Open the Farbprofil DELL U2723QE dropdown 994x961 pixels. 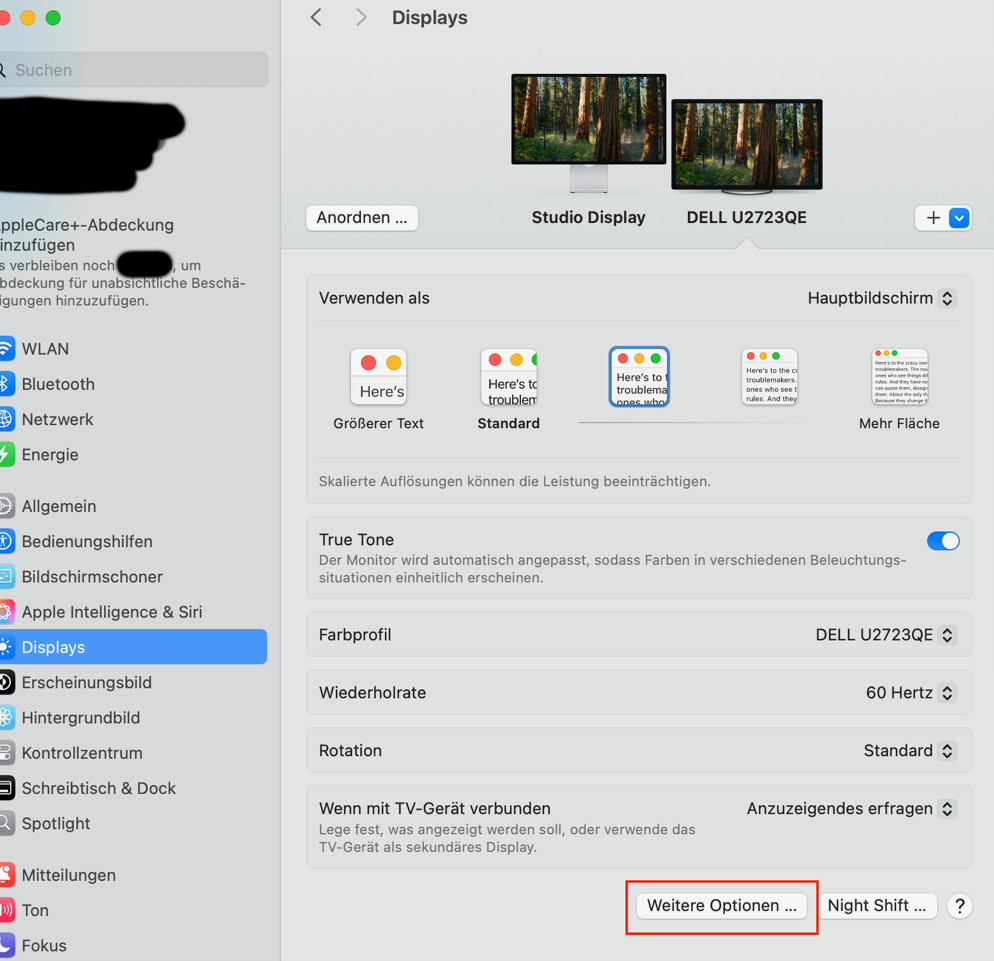pos(885,635)
